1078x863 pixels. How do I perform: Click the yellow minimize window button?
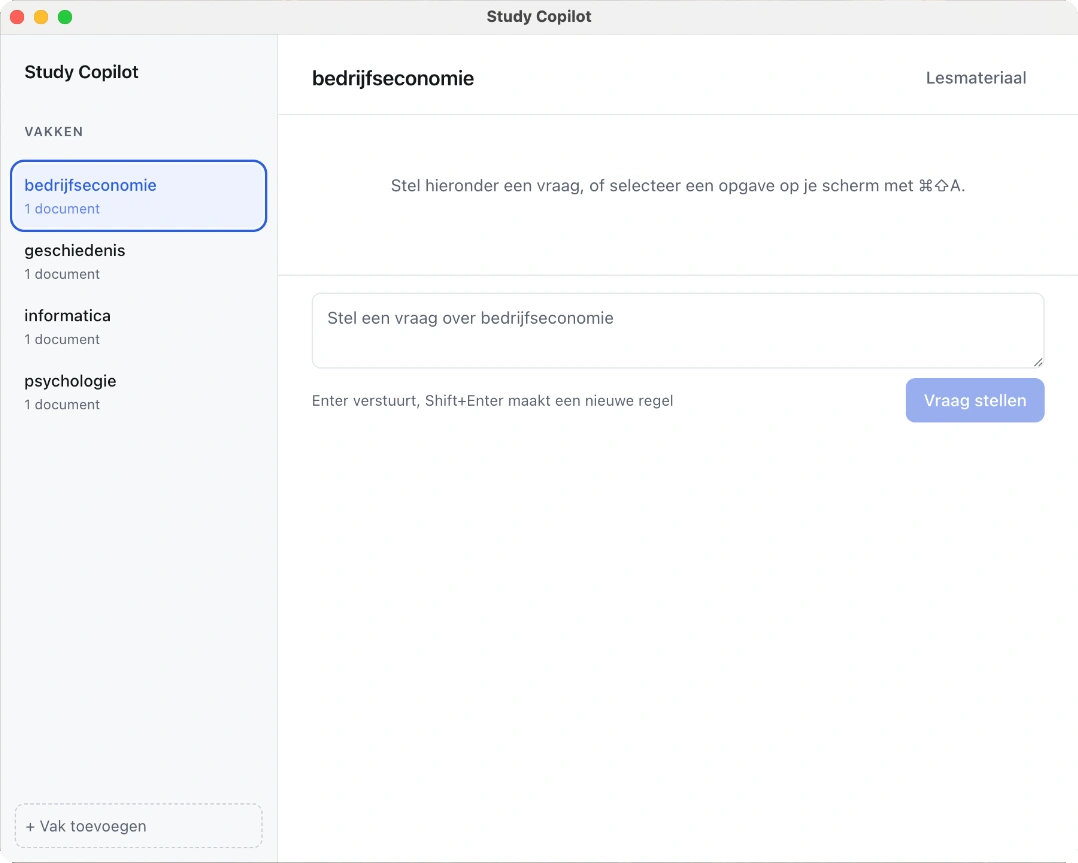pyautogui.click(x=41, y=17)
